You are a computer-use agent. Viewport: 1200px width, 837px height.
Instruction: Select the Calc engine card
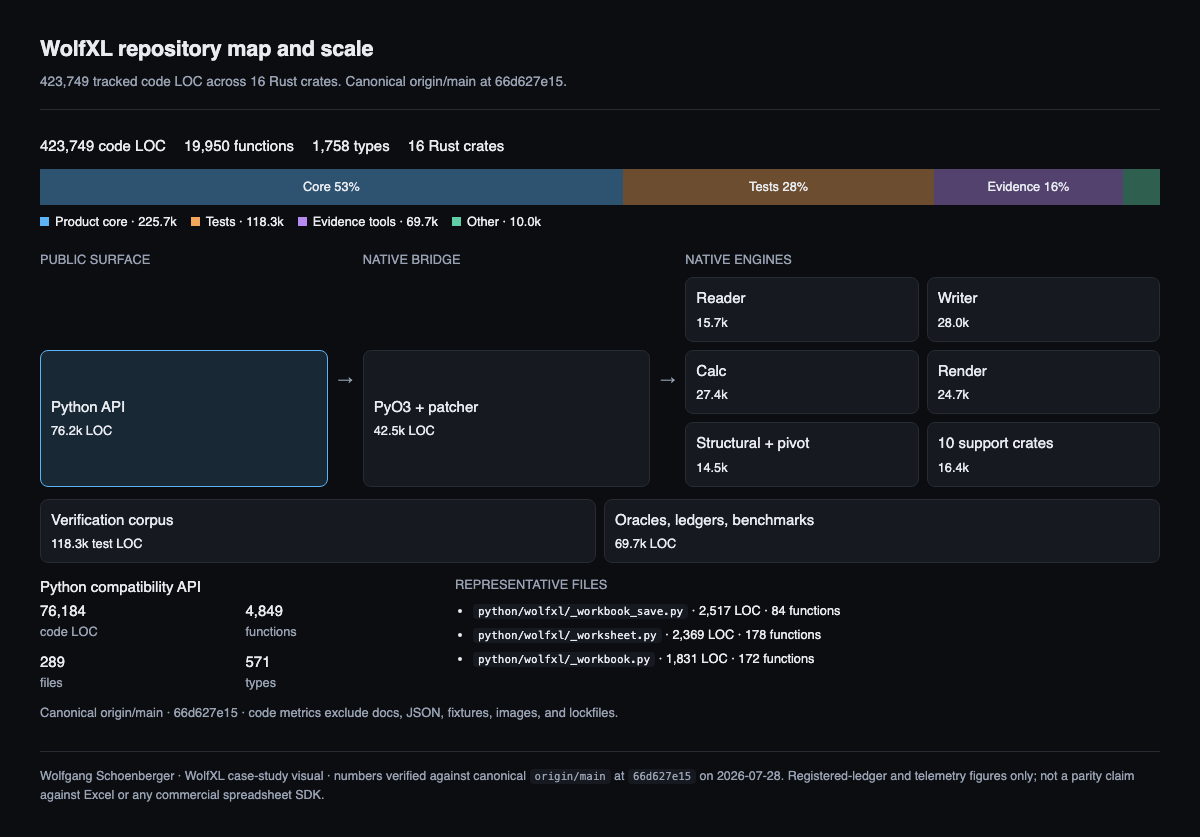pos(802,382)
